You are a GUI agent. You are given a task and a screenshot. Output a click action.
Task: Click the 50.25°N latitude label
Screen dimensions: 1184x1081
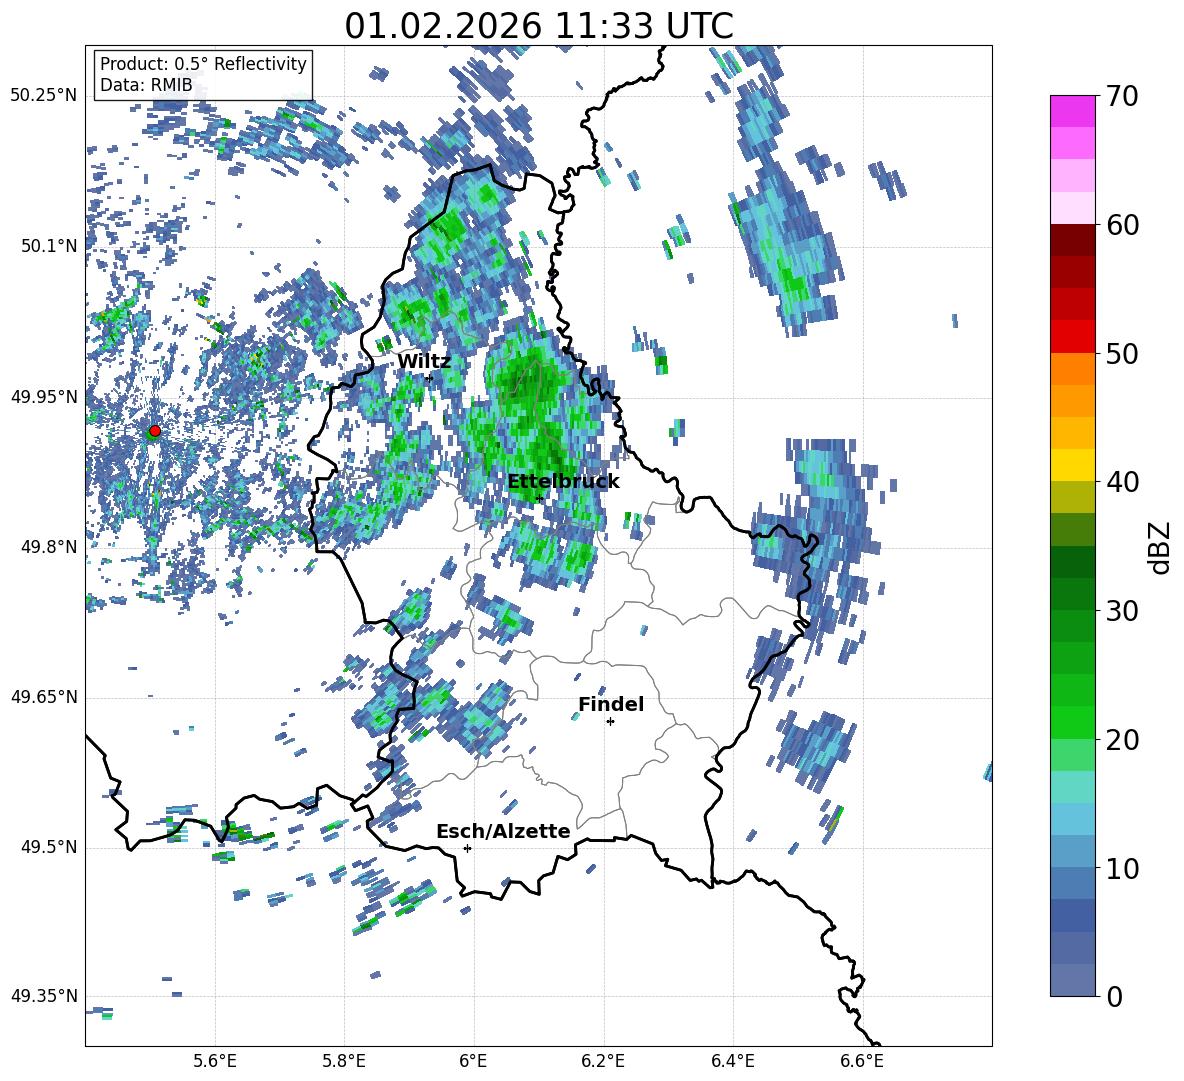pos(44,96)
